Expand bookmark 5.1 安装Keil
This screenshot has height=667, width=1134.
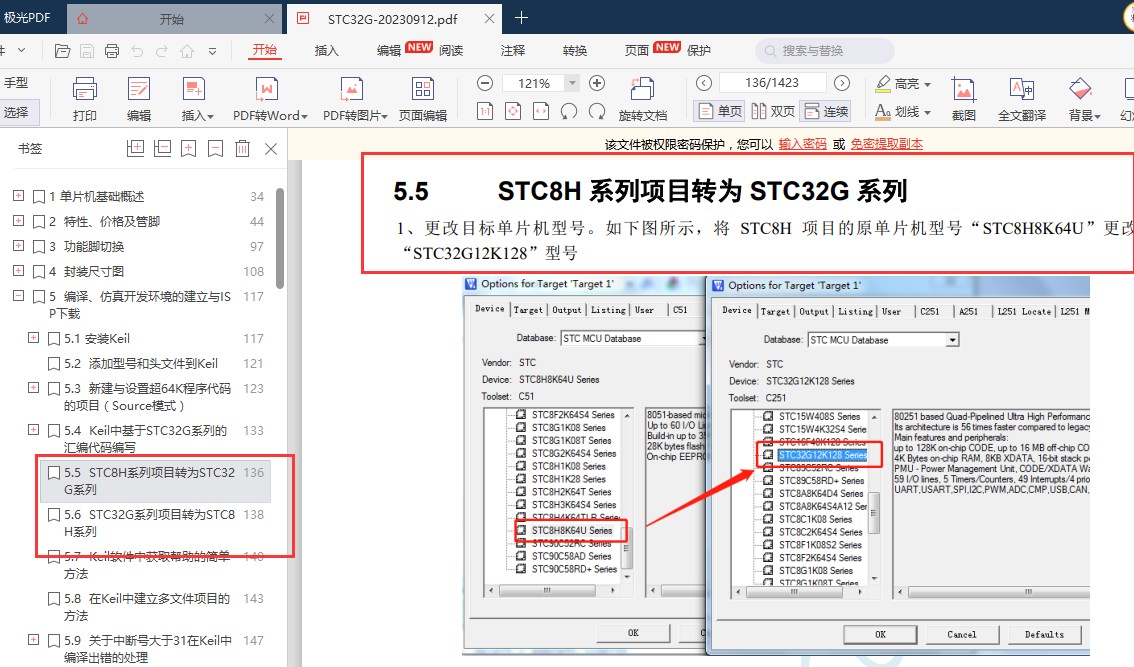pyautogui.click(x=33, y=338)
